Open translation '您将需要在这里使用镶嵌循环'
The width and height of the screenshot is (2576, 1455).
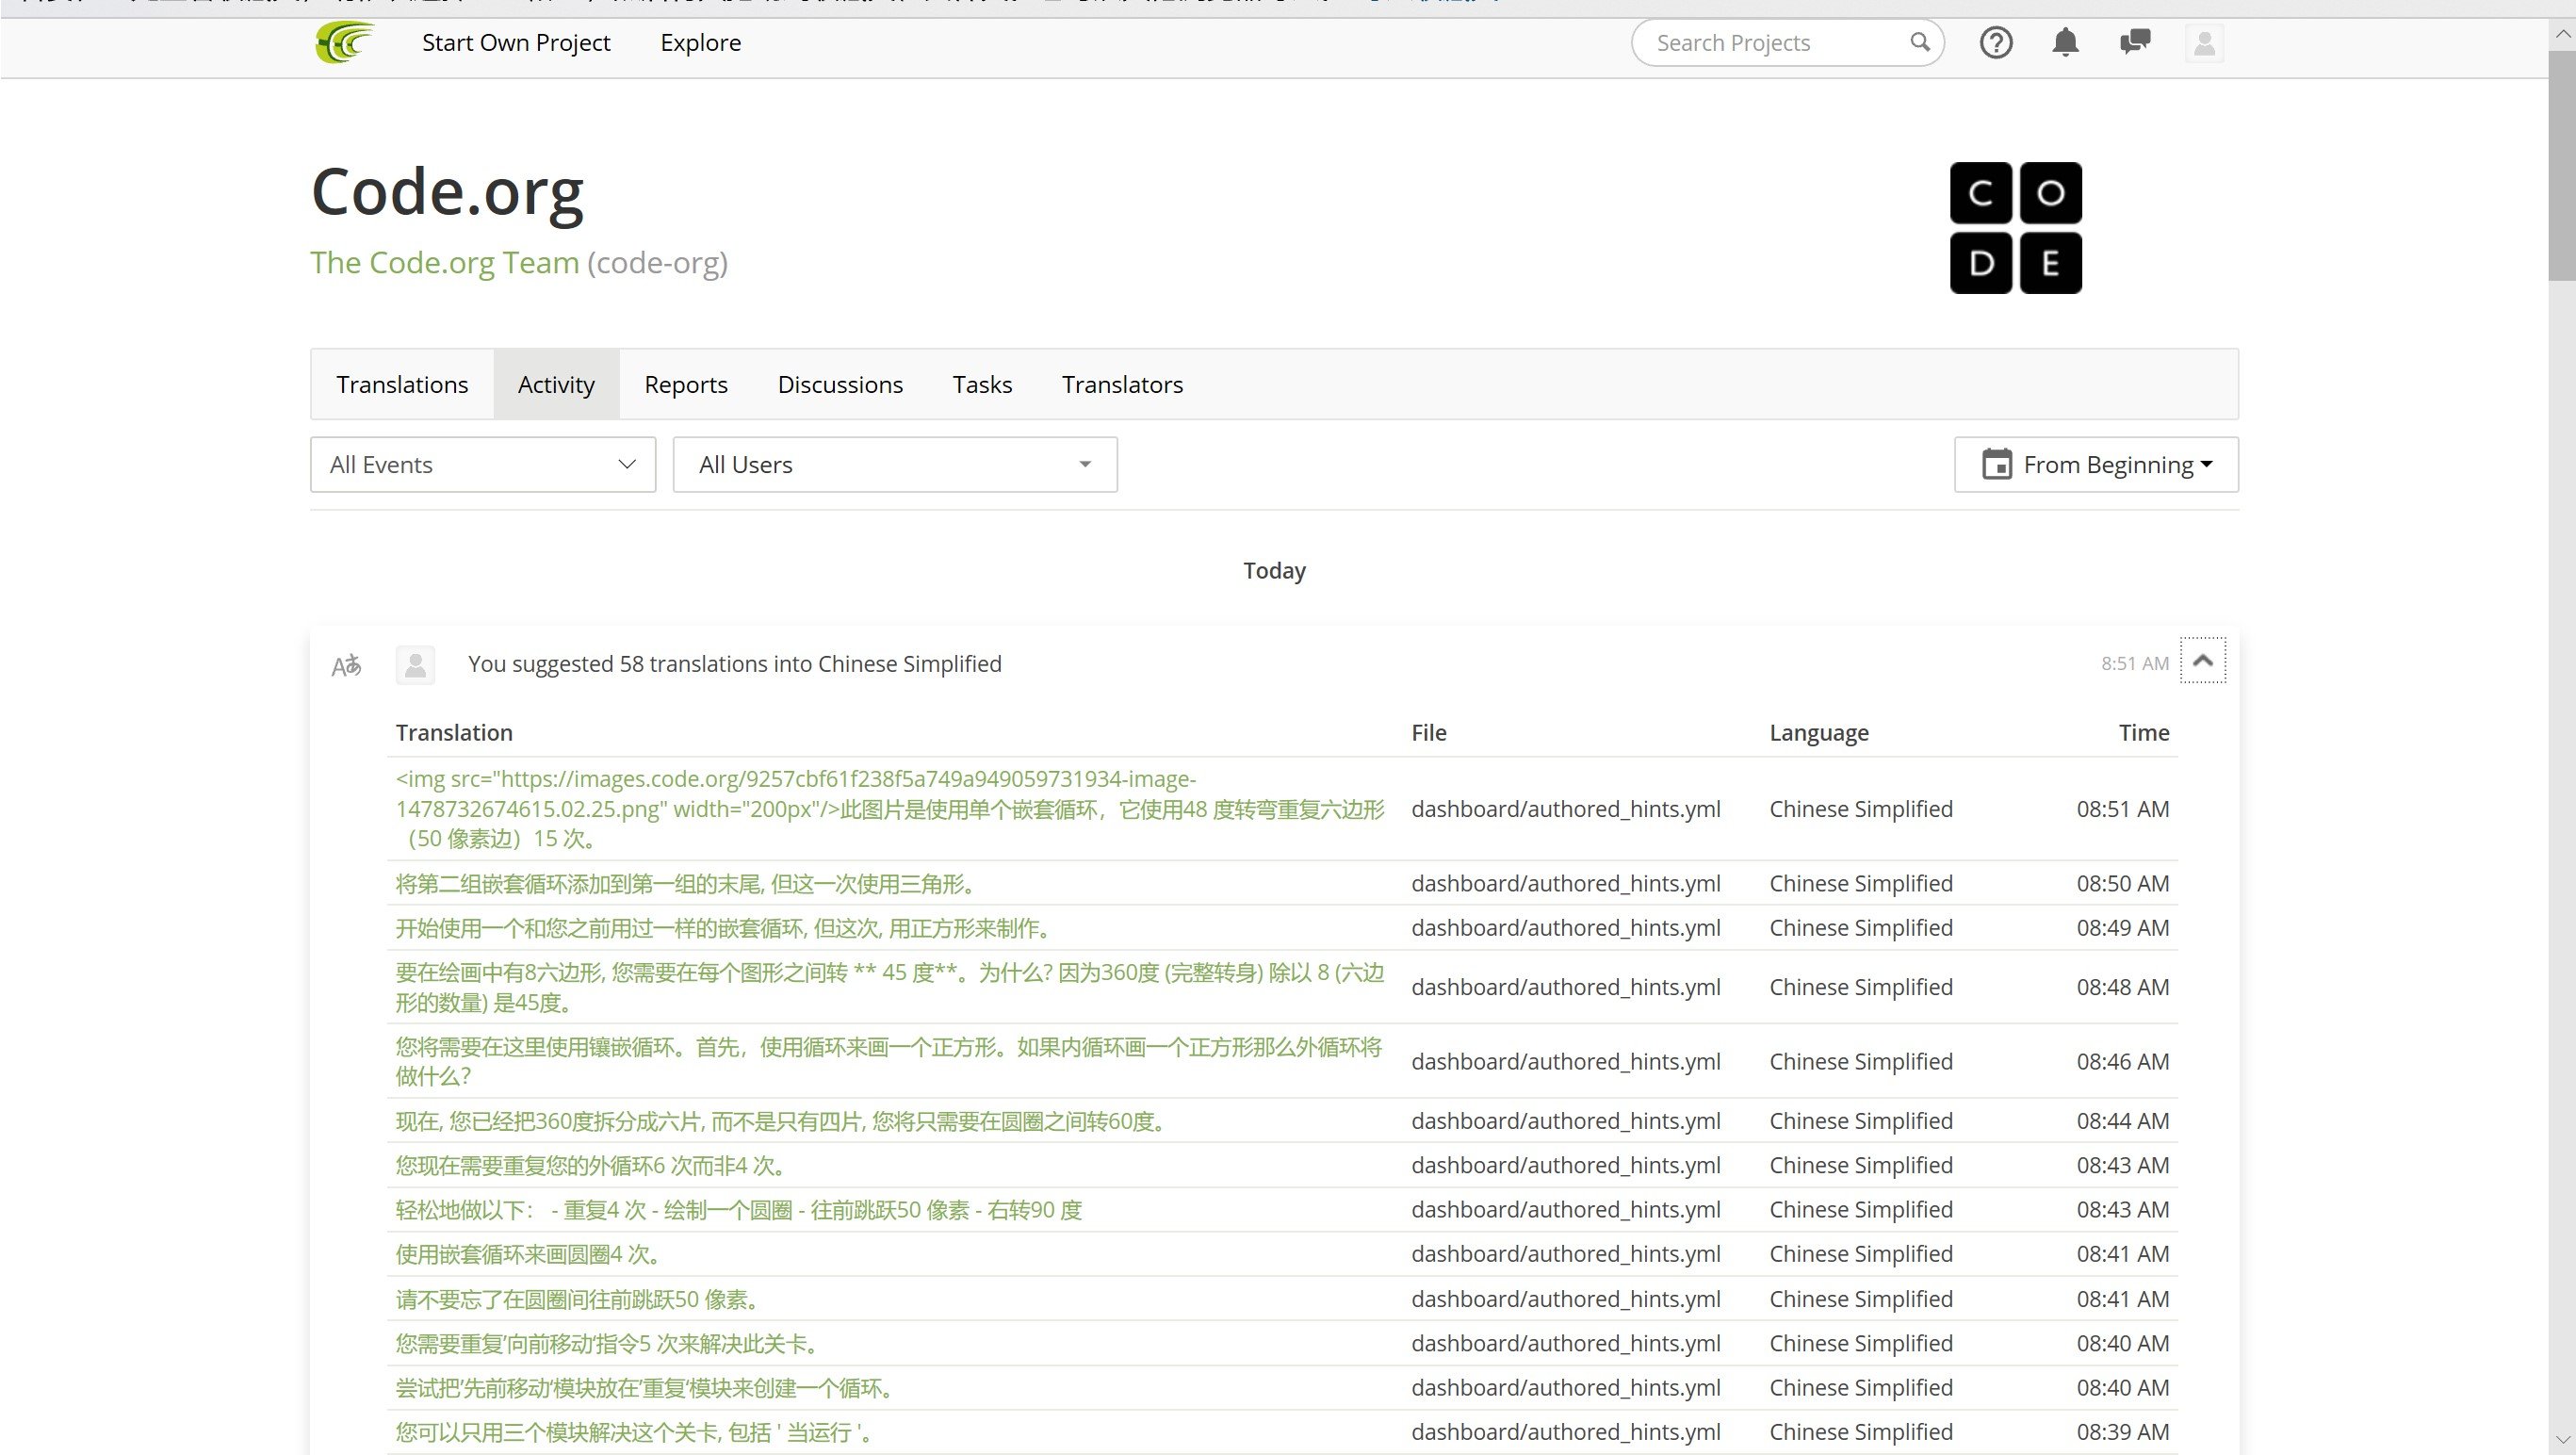[889, 1061]
